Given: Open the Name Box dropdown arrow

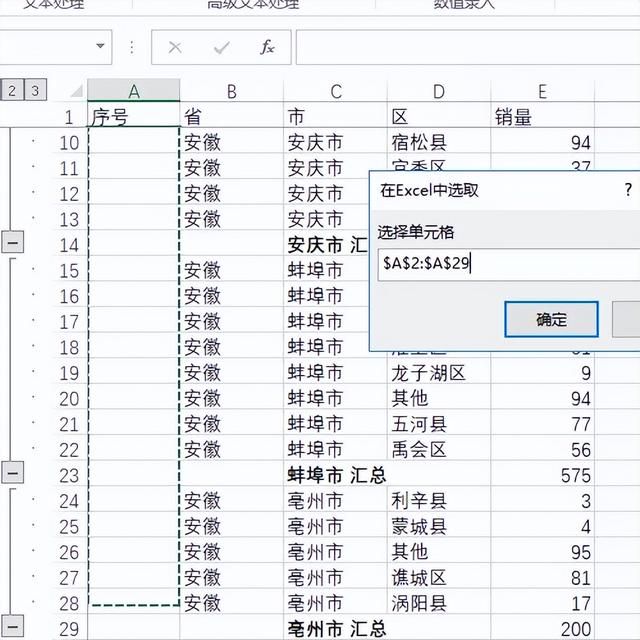Looking at the screenshot, I should pos(100,46).
